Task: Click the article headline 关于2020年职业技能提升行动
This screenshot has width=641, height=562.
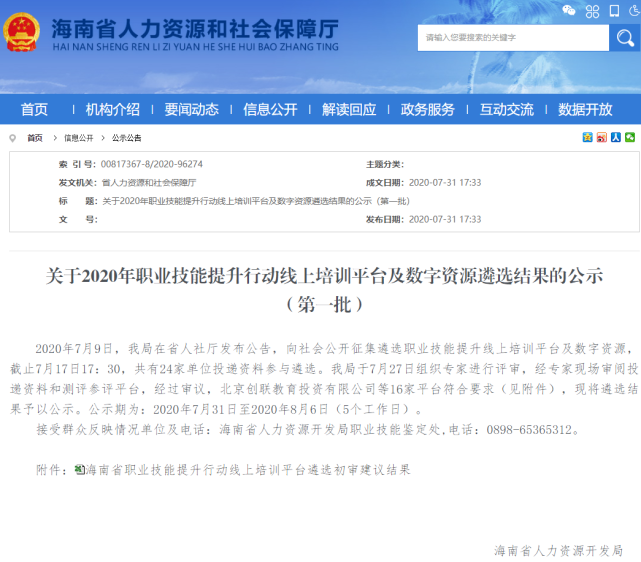Action: click(x=324, y=276)
